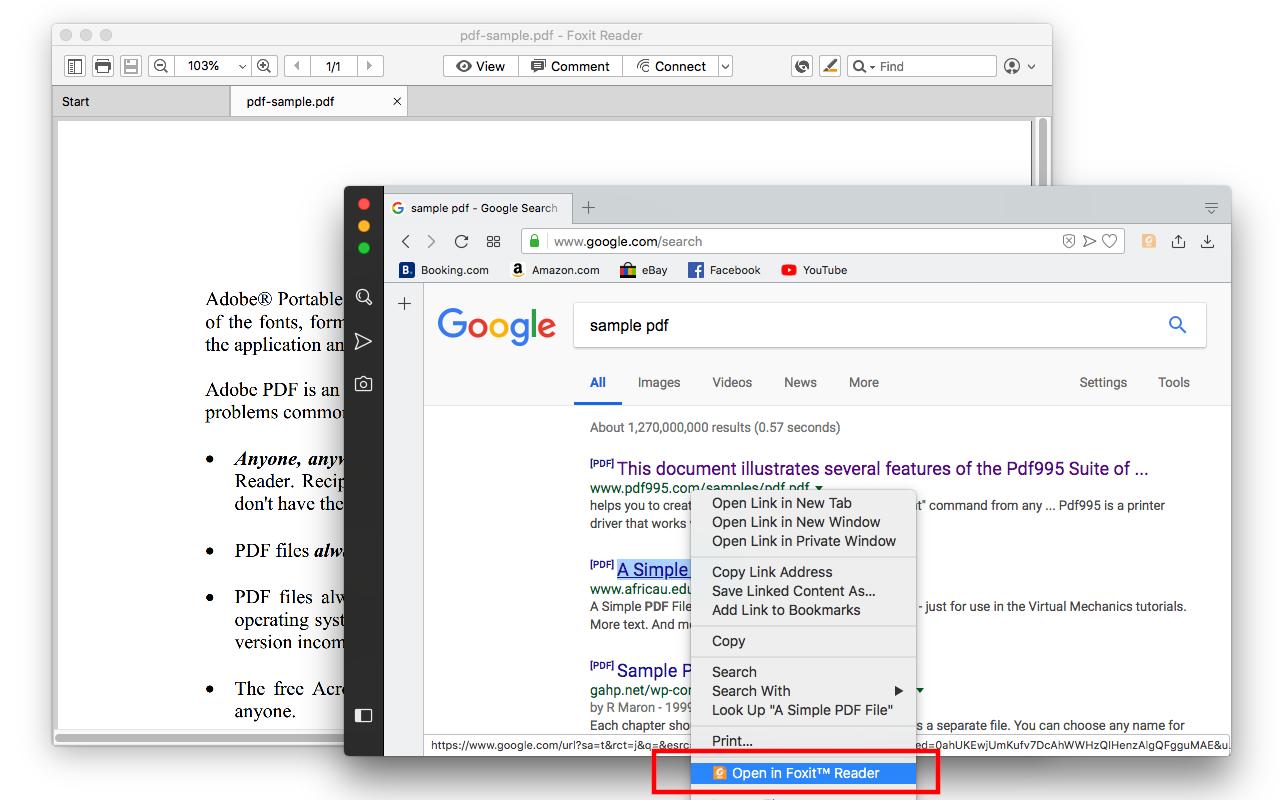This screenshot has width=1280, height=800.
Task: Choose Open Link in Private Window
Action: tap(803, 541)
